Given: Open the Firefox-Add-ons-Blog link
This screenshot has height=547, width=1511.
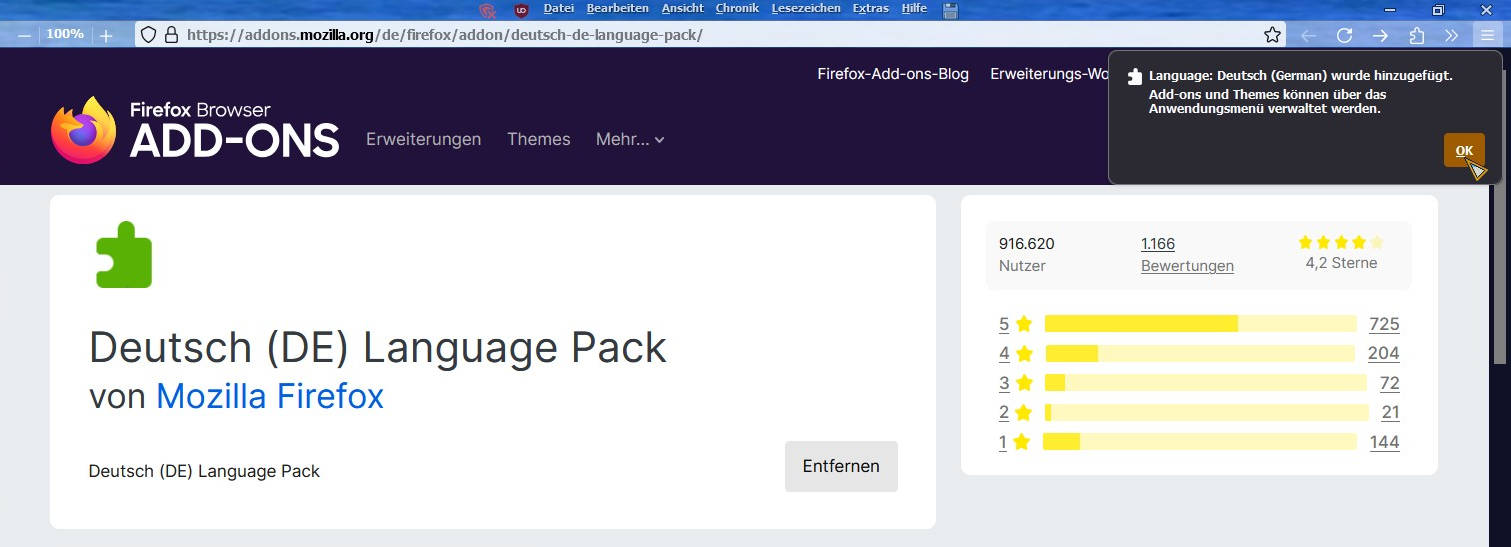Looking at the screenshot, I should coord(893,74).
